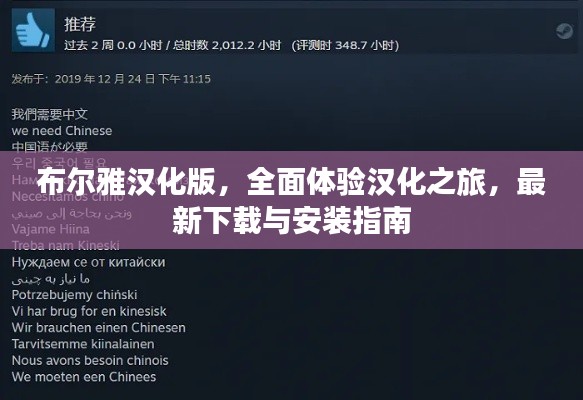Image resolution: width=583 pixels, height=400 pixels.
Task: Click the banner title 布尔雅汉化版
Action: pyautogui.click(x=126, y=182)
